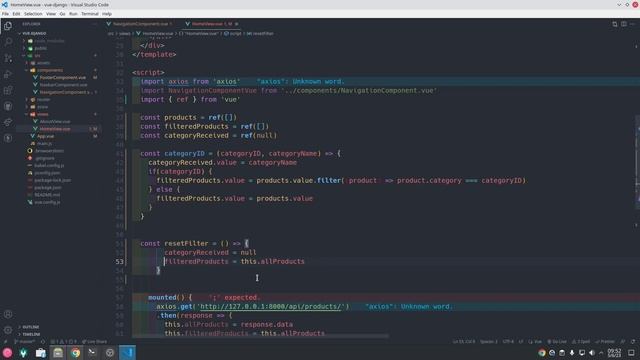Open README.md in explorer
The image size is (640, 360).
47,195
